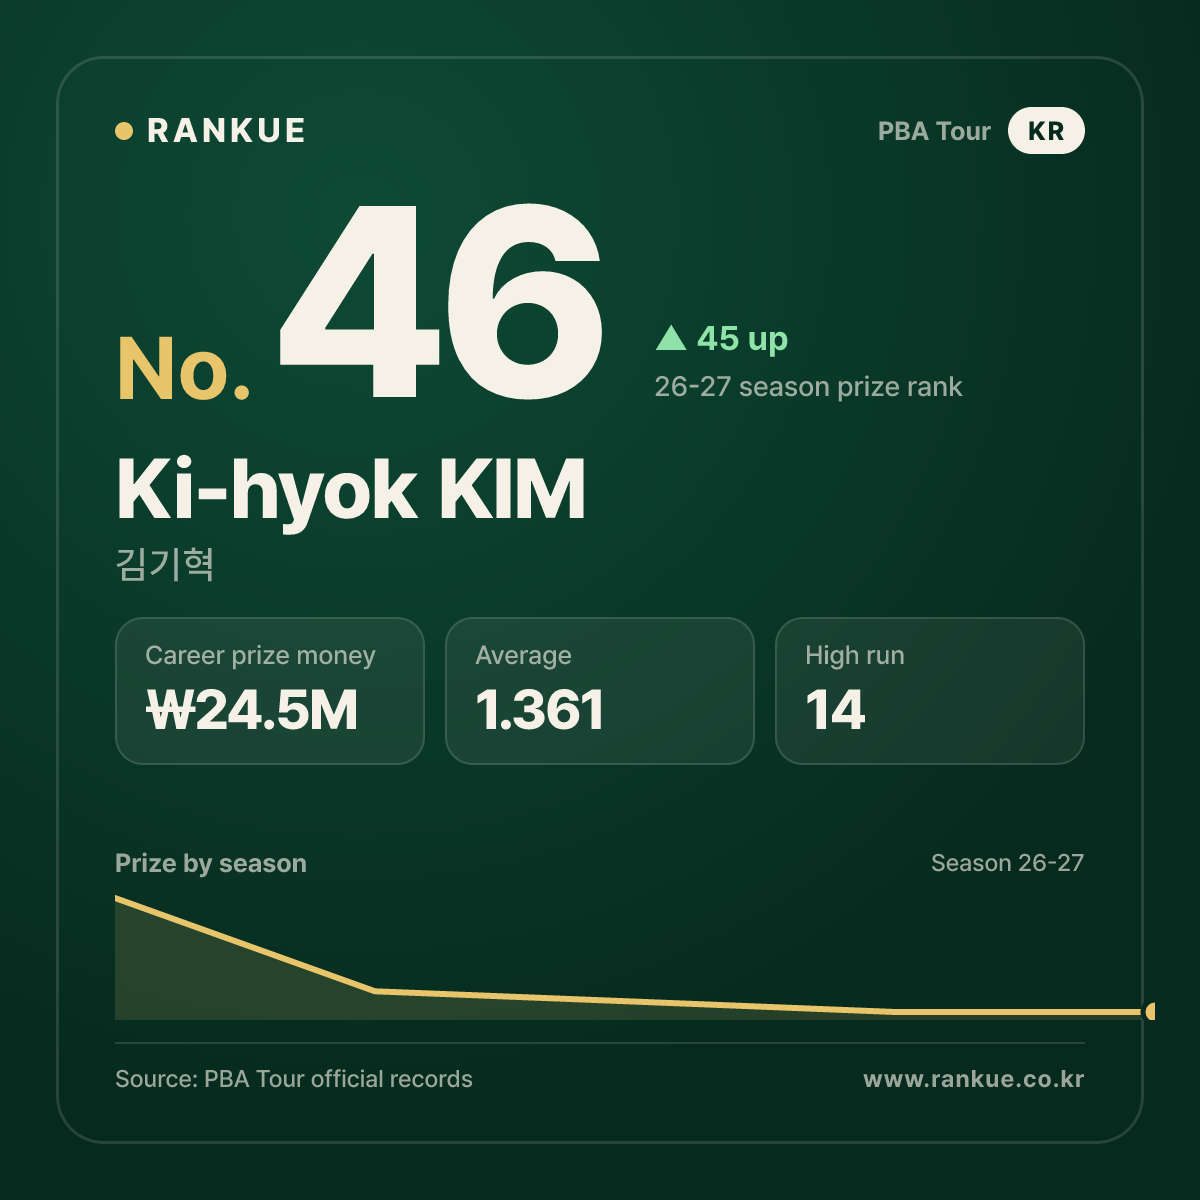The height and width of the screenshot is (1200, 1200).
Task: Click the yellow dot beside RANKUE
Action: [x=124, y=131]
